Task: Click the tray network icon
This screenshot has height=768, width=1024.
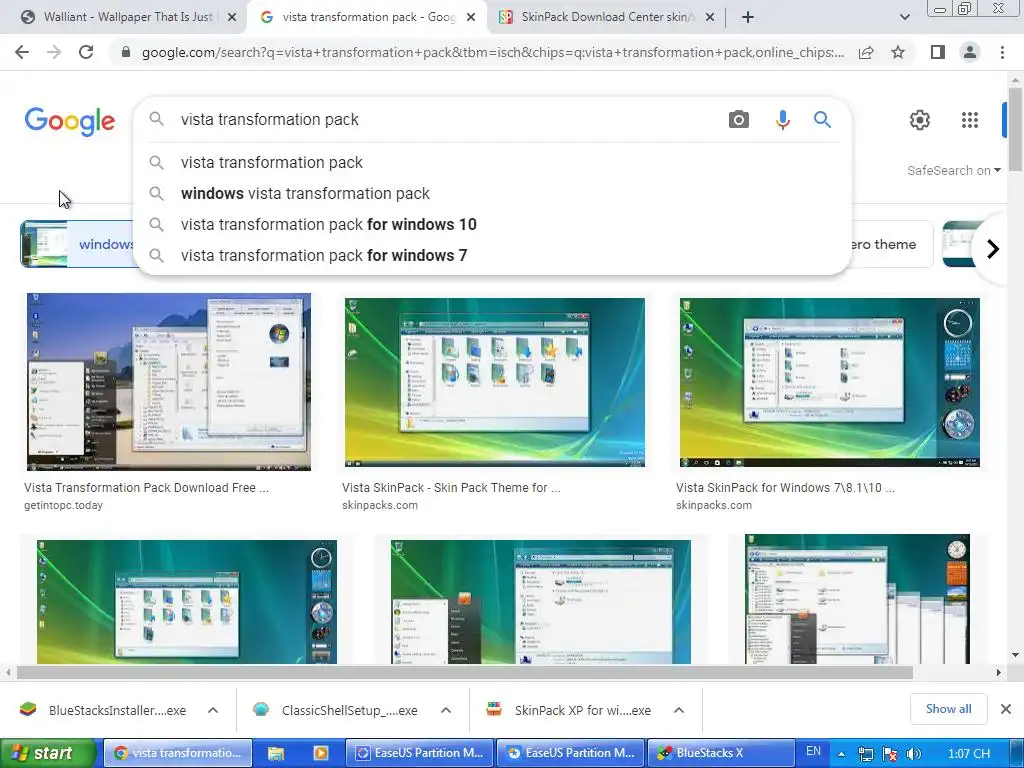Action: pos(866,754)
